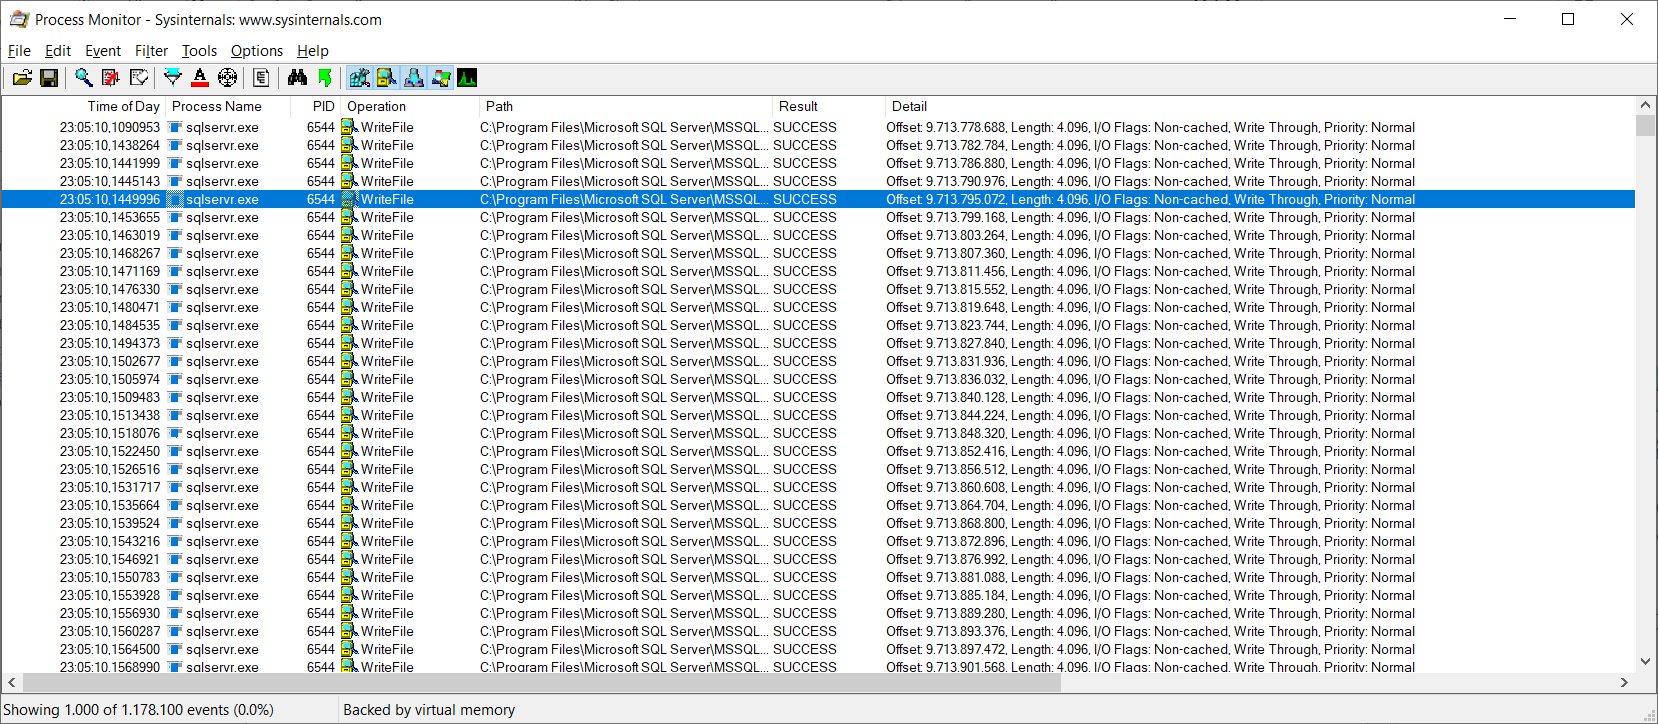The width and height of the screenshot is (1658, 724).
Task: Click the horizontal scrollbar left arrow
Action: (x=11, y=682)
